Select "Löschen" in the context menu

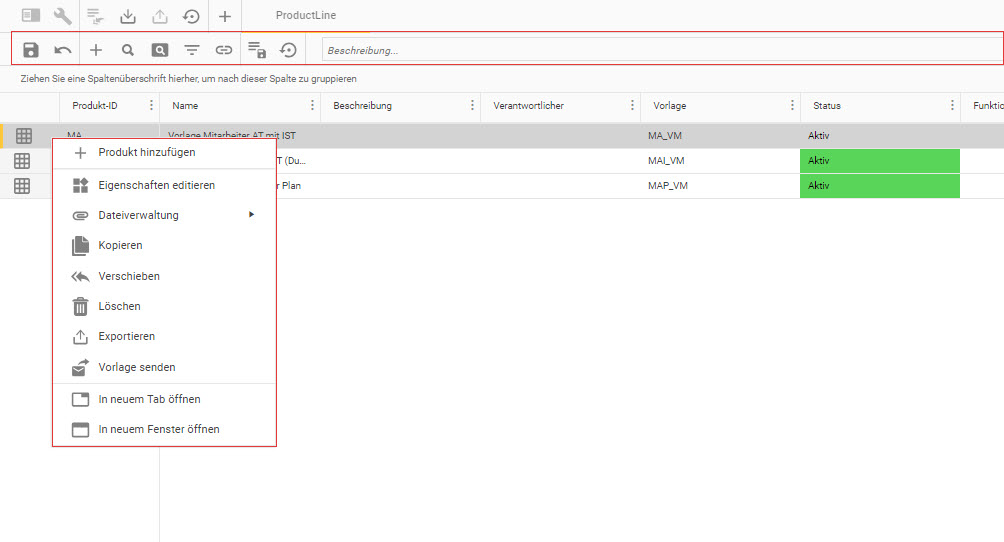pyautogui.click(x=119, y=306)
